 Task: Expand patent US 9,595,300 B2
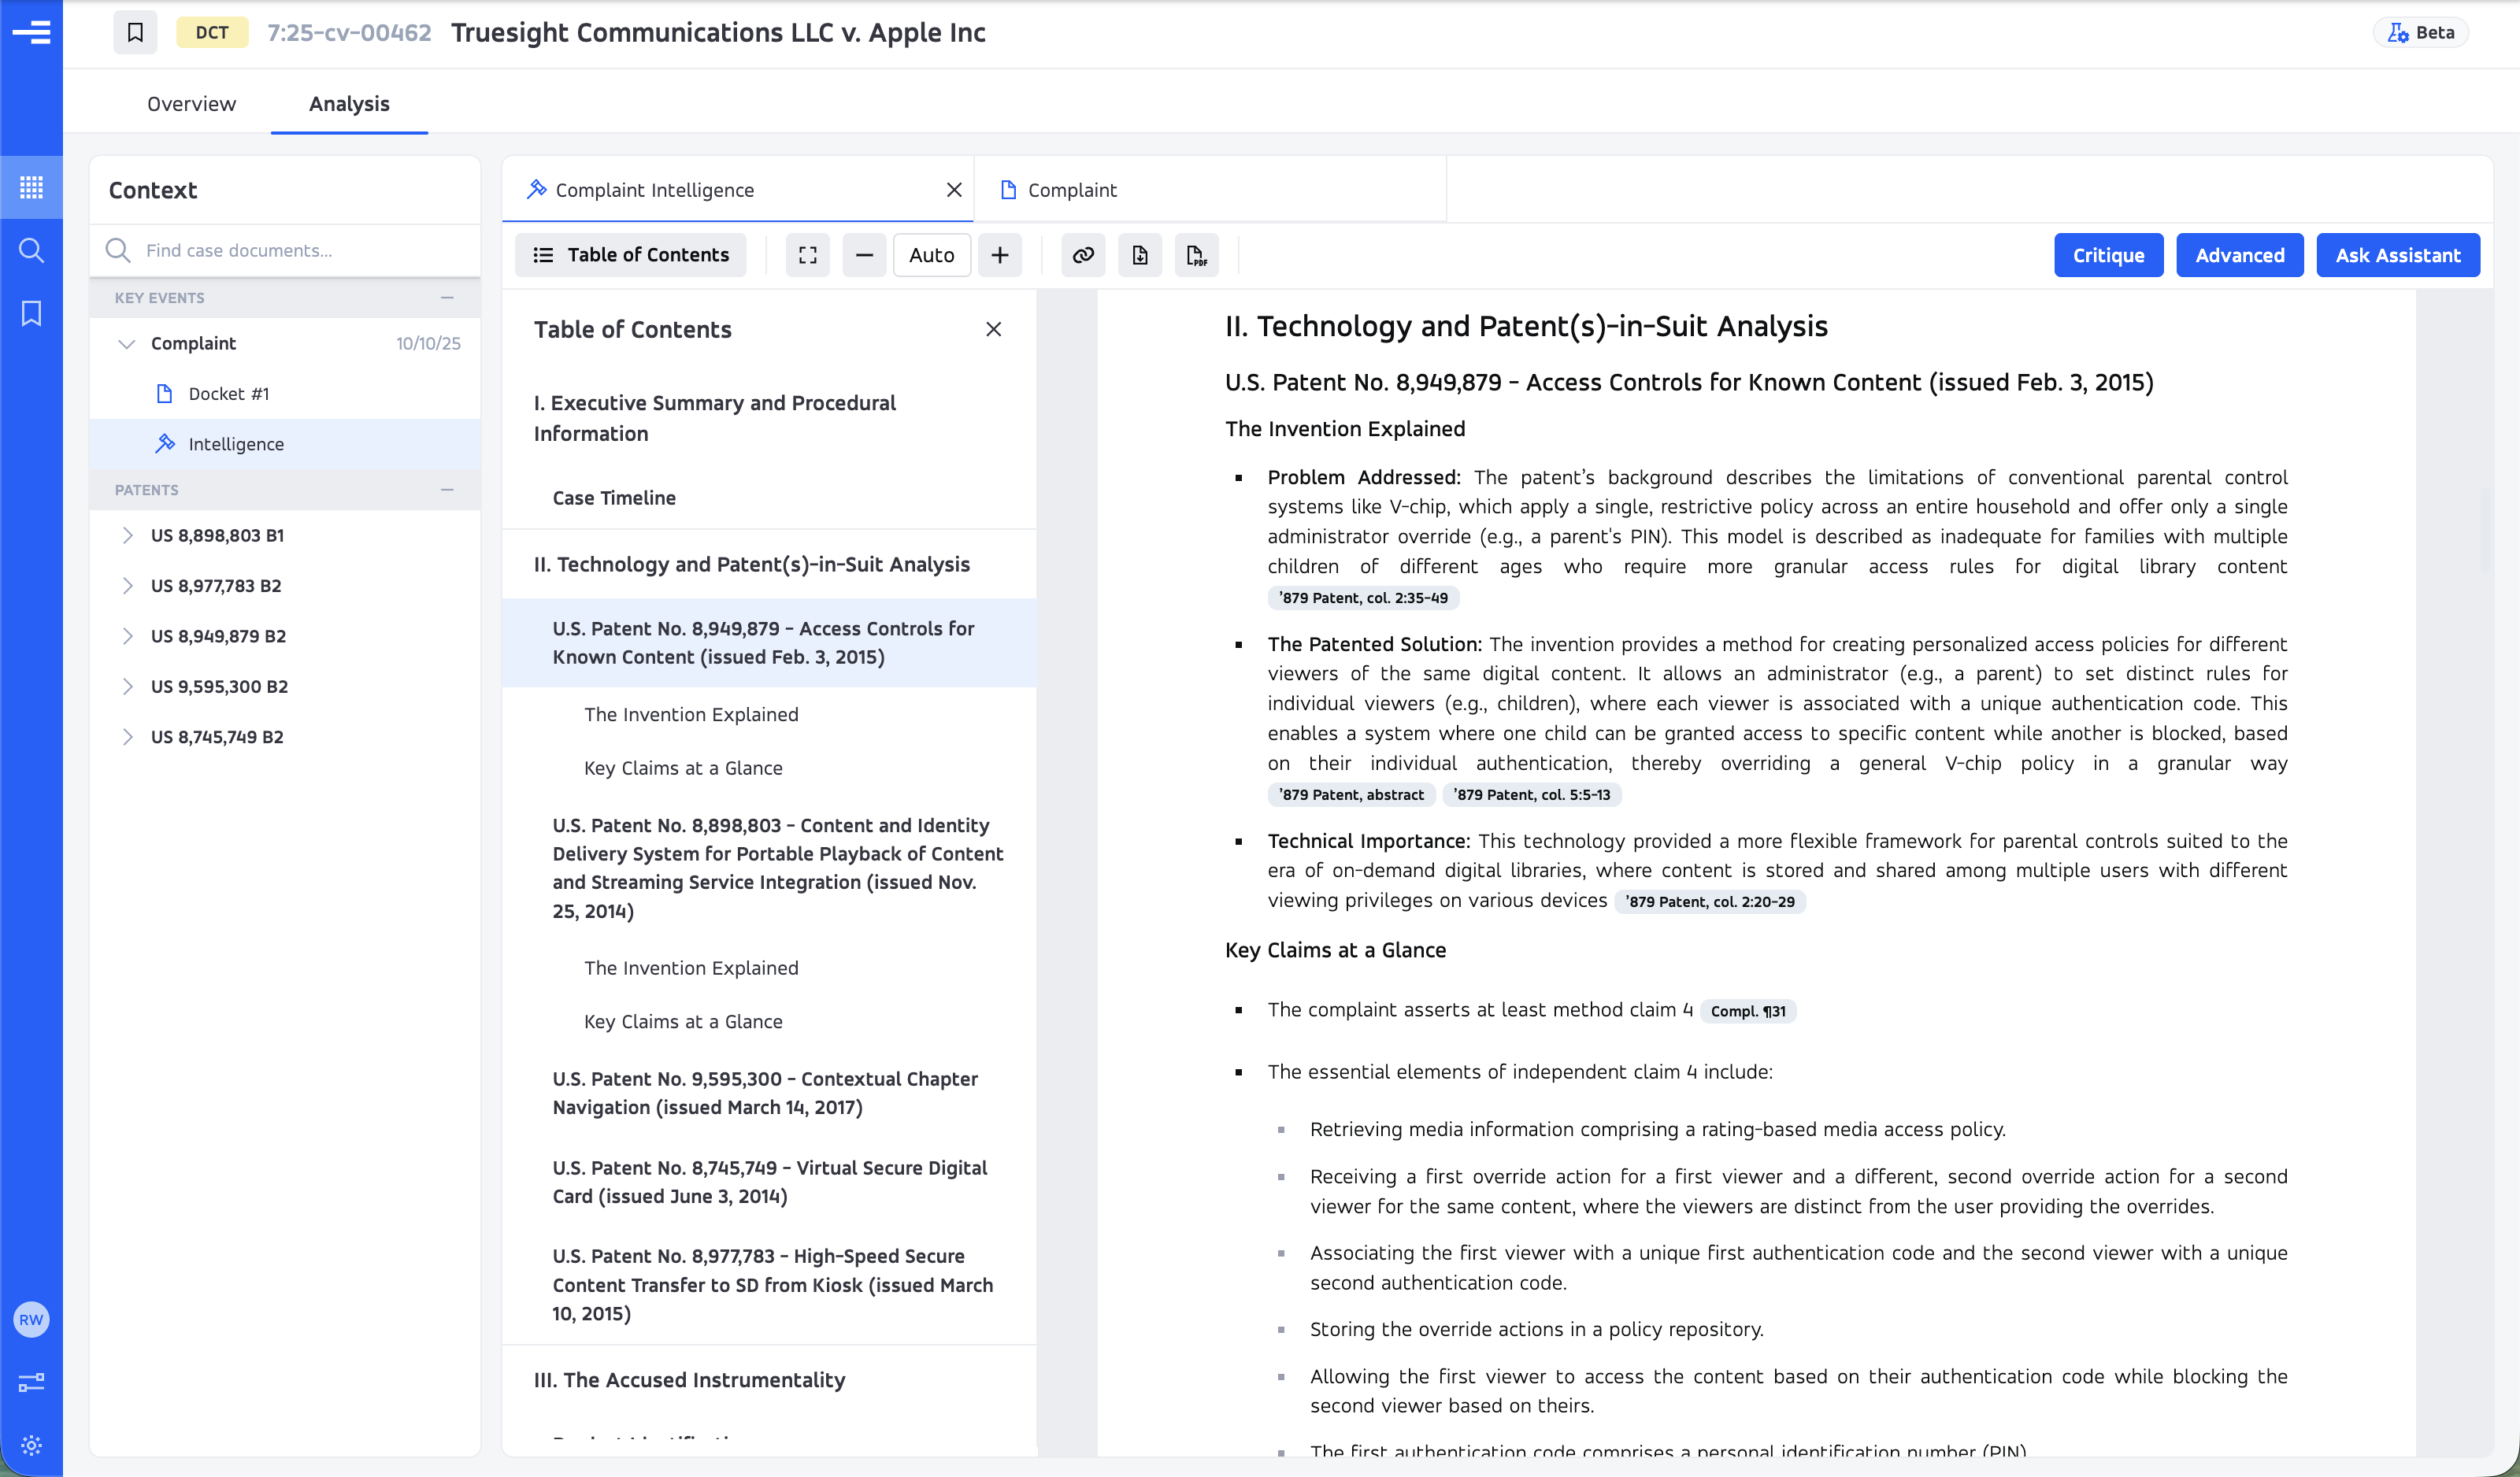(x=127, y=686)
